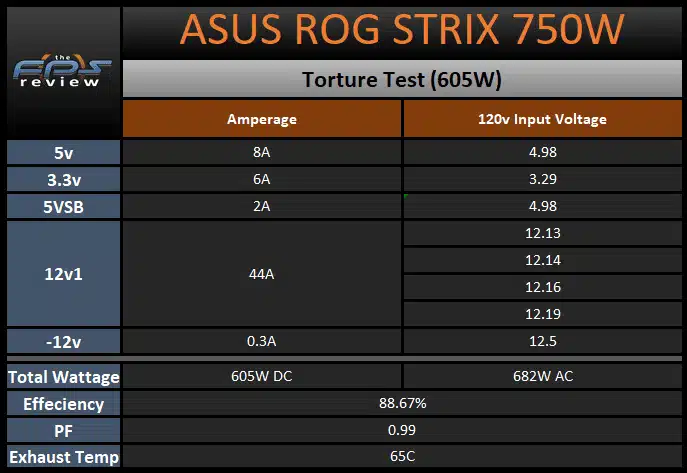The height and width of the screenshot is (473, 687).
Task: Click the 4.98 voltage in 5VSB row
Action: coord(542,206)
